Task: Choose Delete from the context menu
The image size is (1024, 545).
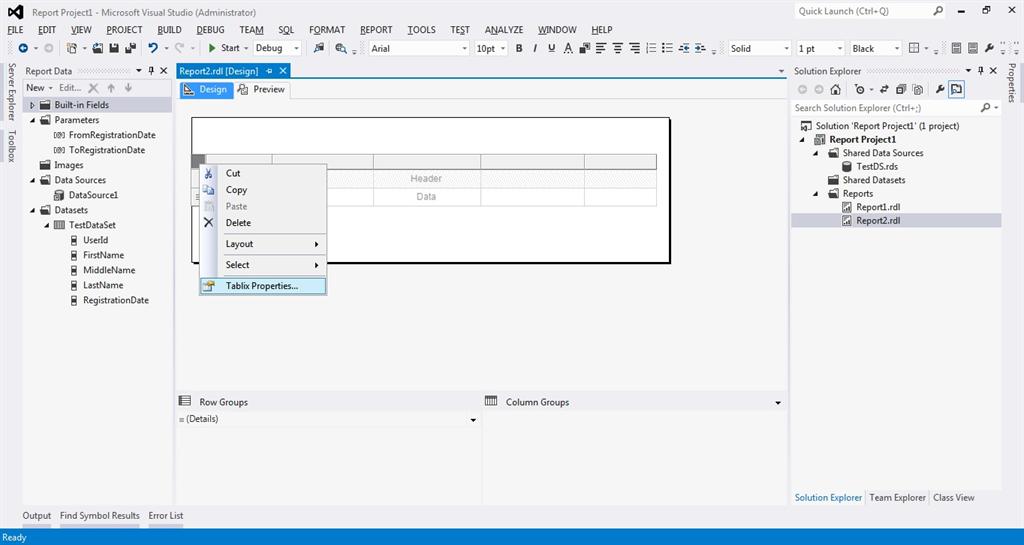Action: tap(263, 223)
